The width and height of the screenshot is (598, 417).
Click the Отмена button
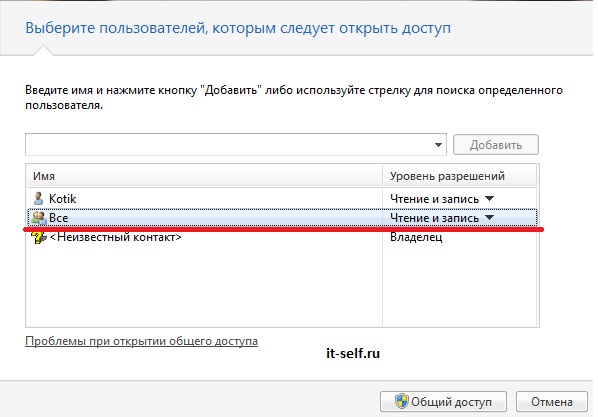551,402
